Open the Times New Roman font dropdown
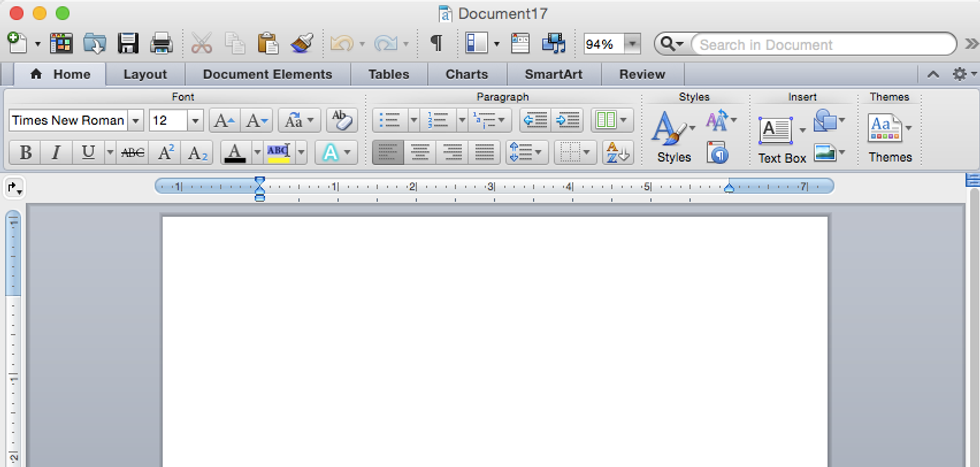Image resolution: width=980 pixels, height=467 pixels. point(136,121)
